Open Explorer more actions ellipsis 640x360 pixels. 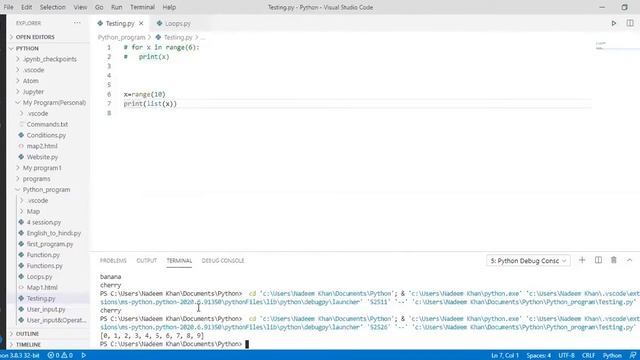point(77,23)
